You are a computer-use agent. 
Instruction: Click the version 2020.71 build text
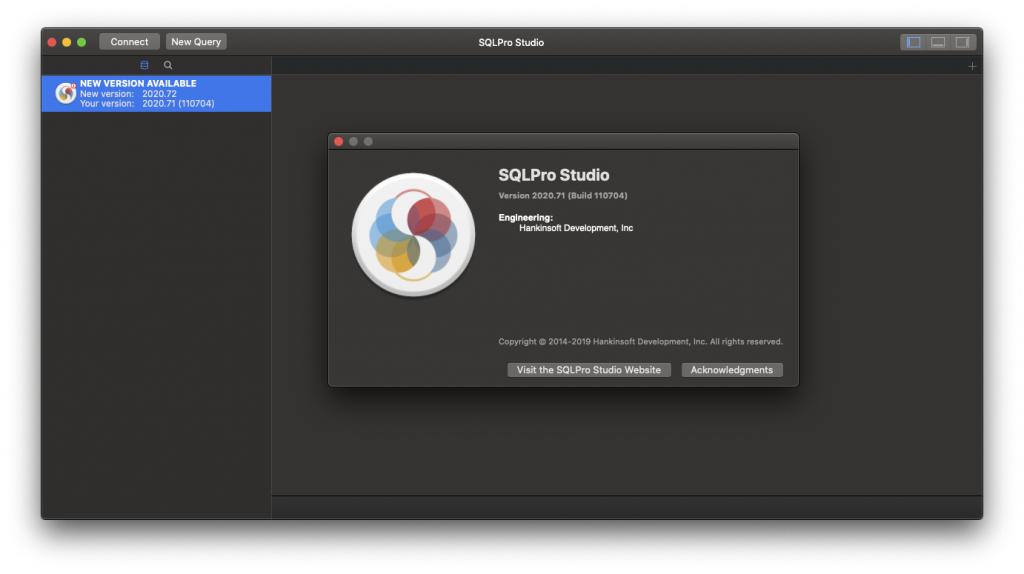click(x=562, y=195)
